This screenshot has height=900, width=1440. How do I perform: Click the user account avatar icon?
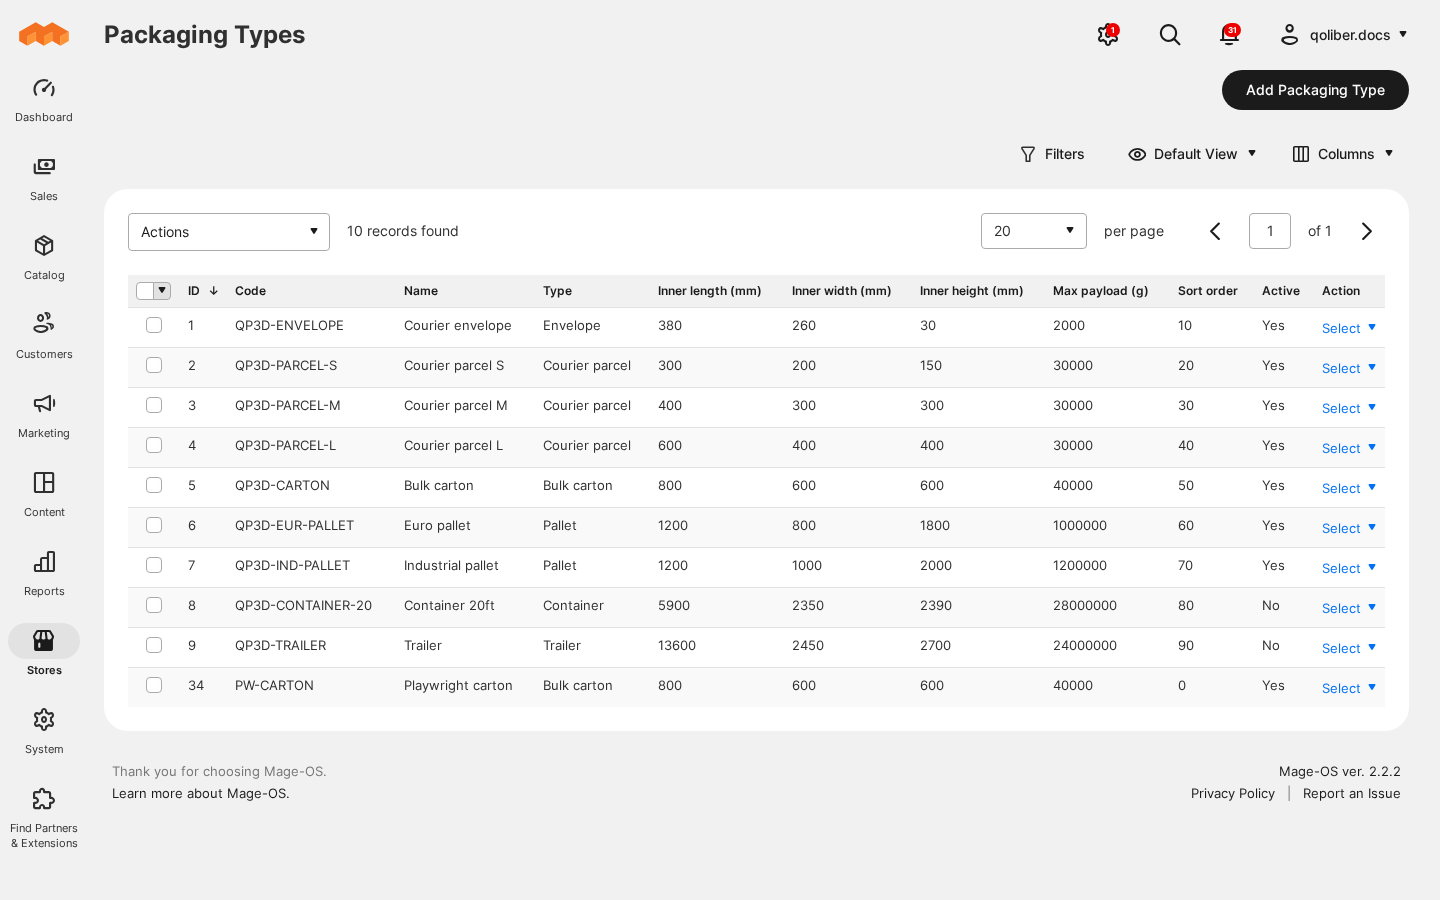[x=1290, y=35]
